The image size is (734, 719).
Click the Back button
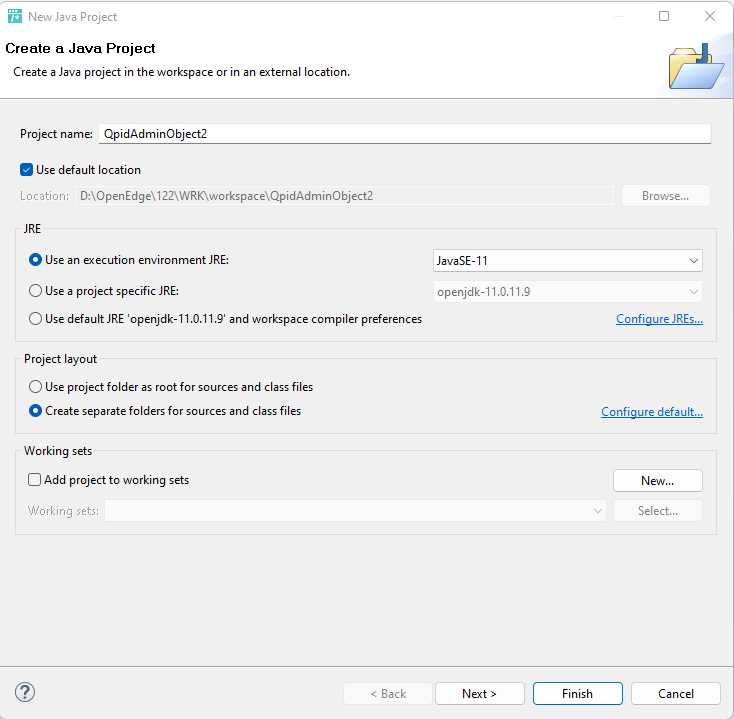point(388,693)
